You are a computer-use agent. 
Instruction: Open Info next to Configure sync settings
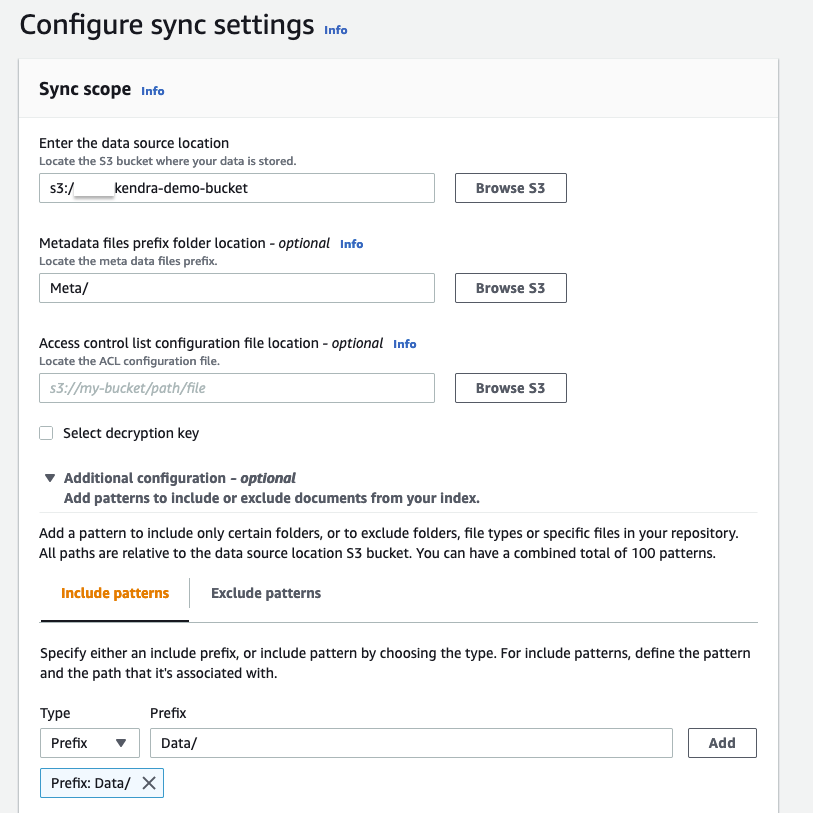click(x=336, y=30)
